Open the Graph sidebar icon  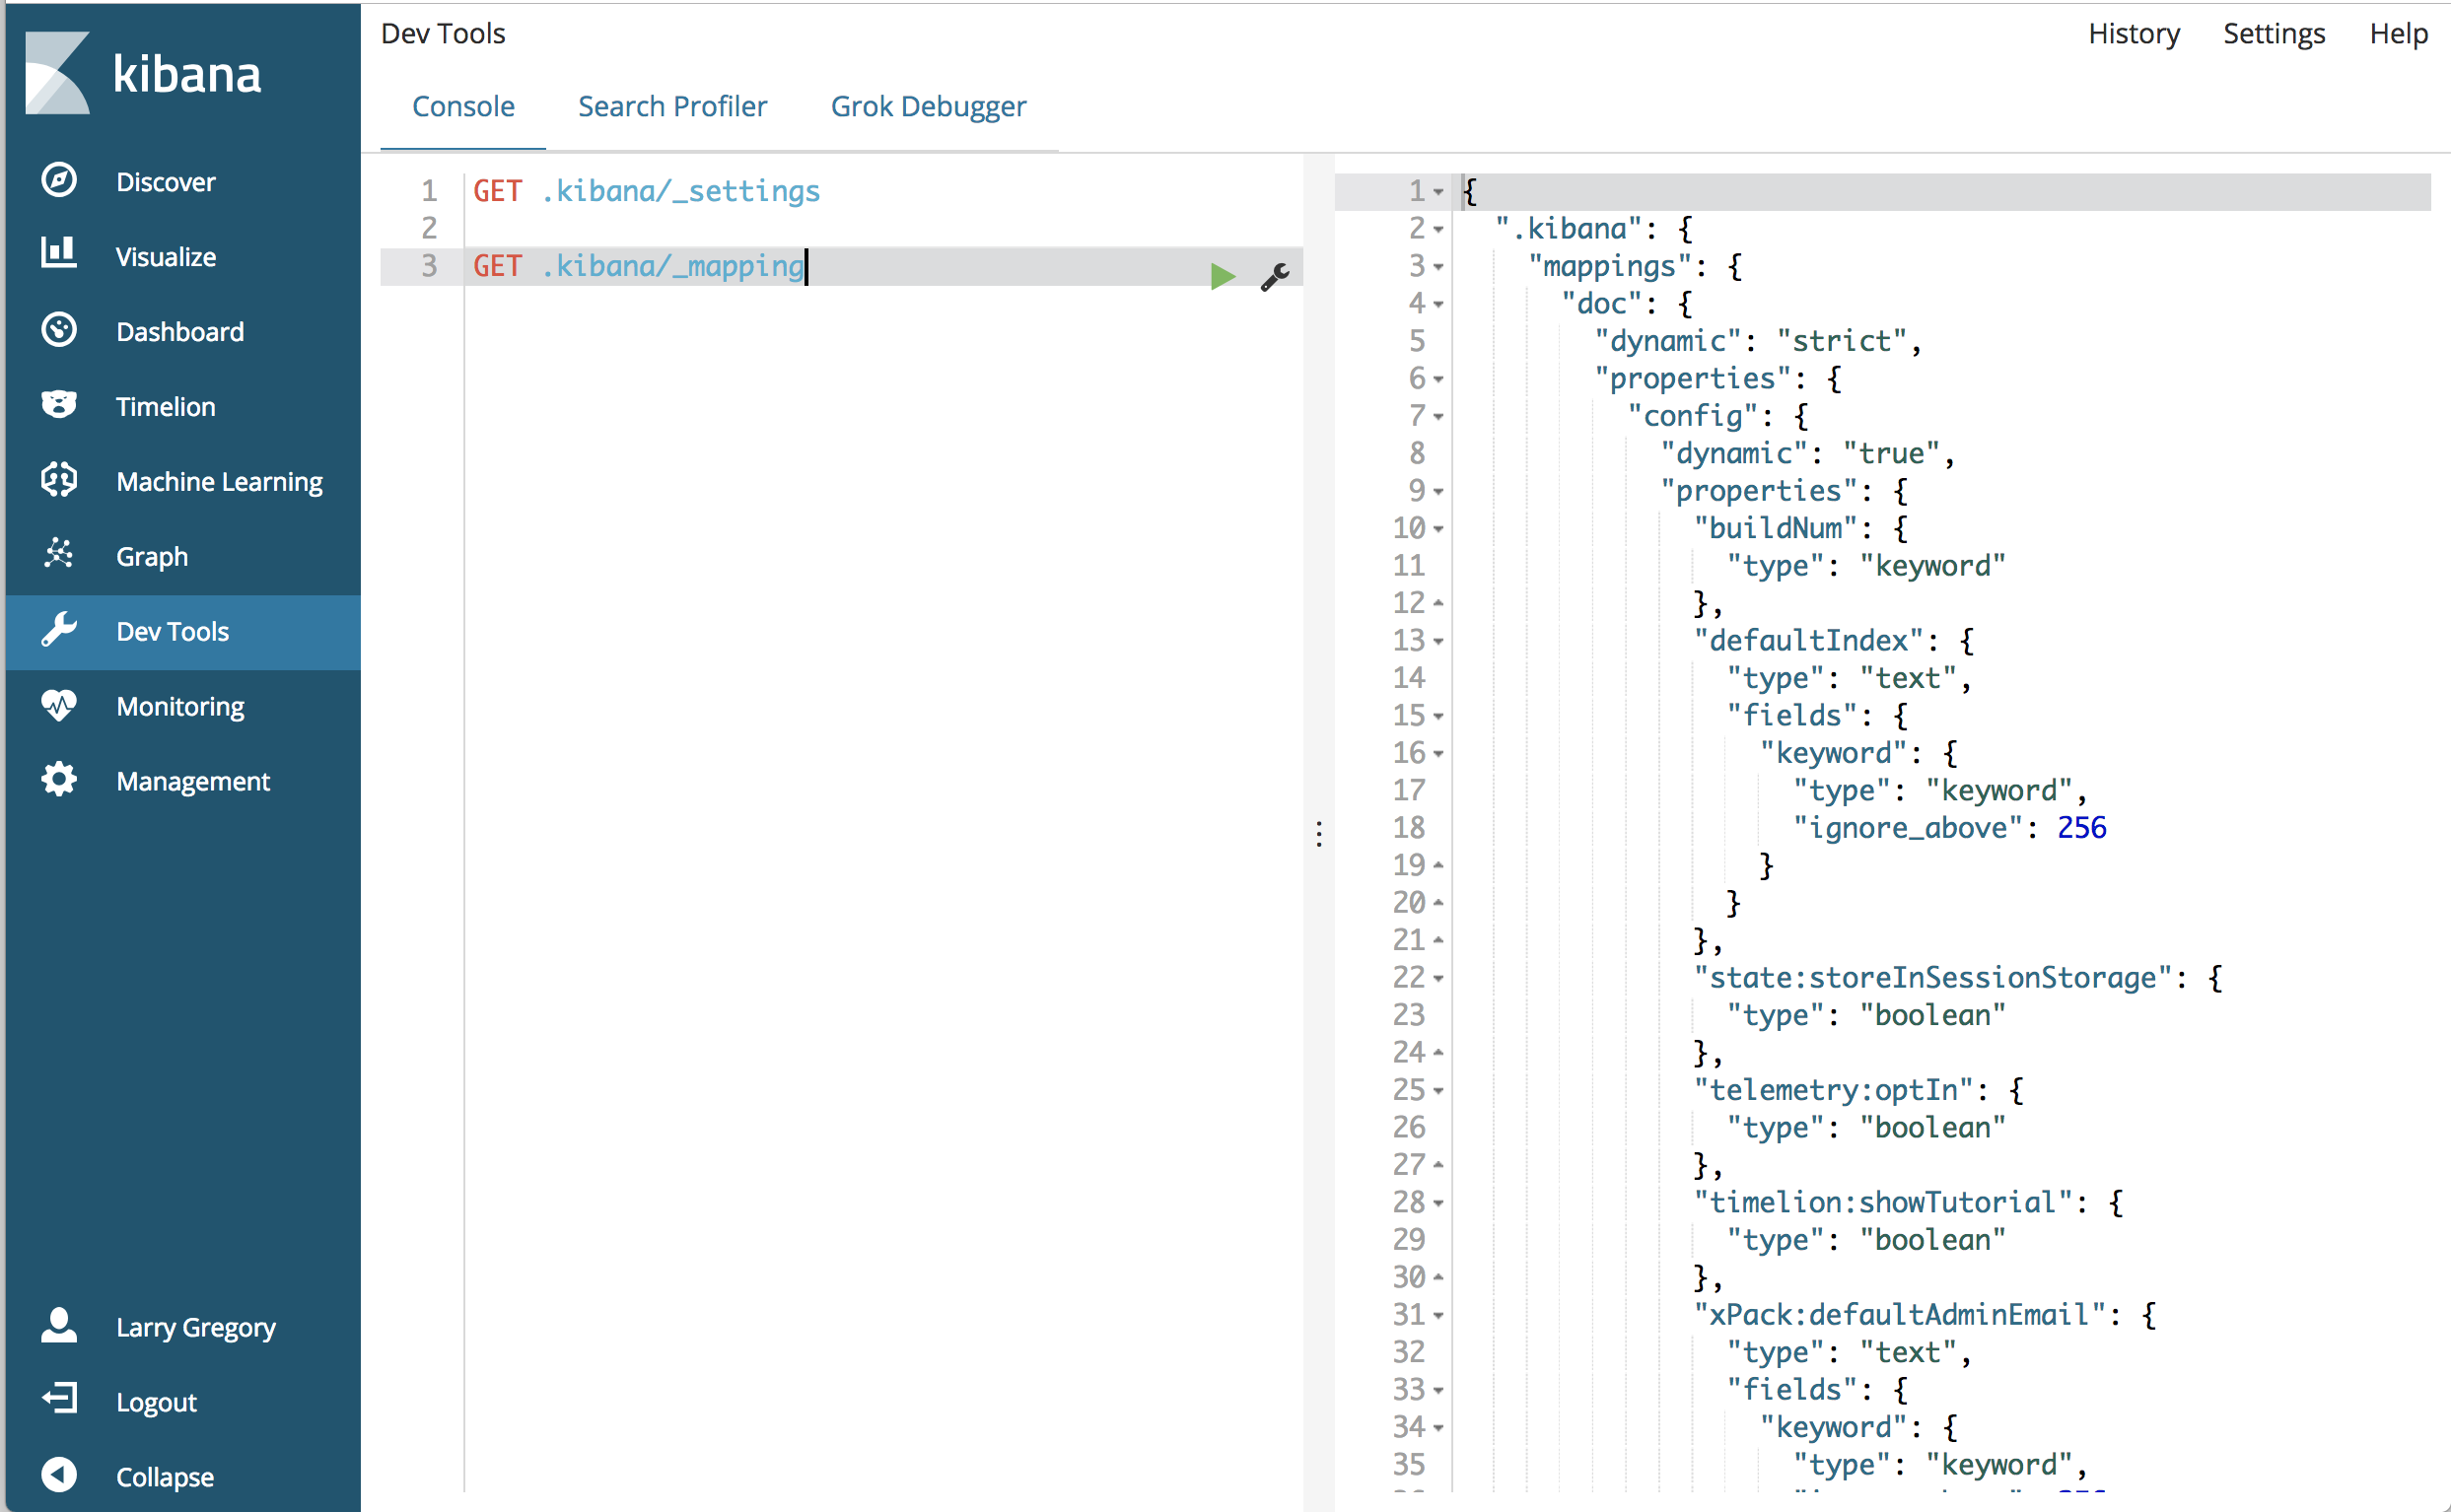click(59, 554)
